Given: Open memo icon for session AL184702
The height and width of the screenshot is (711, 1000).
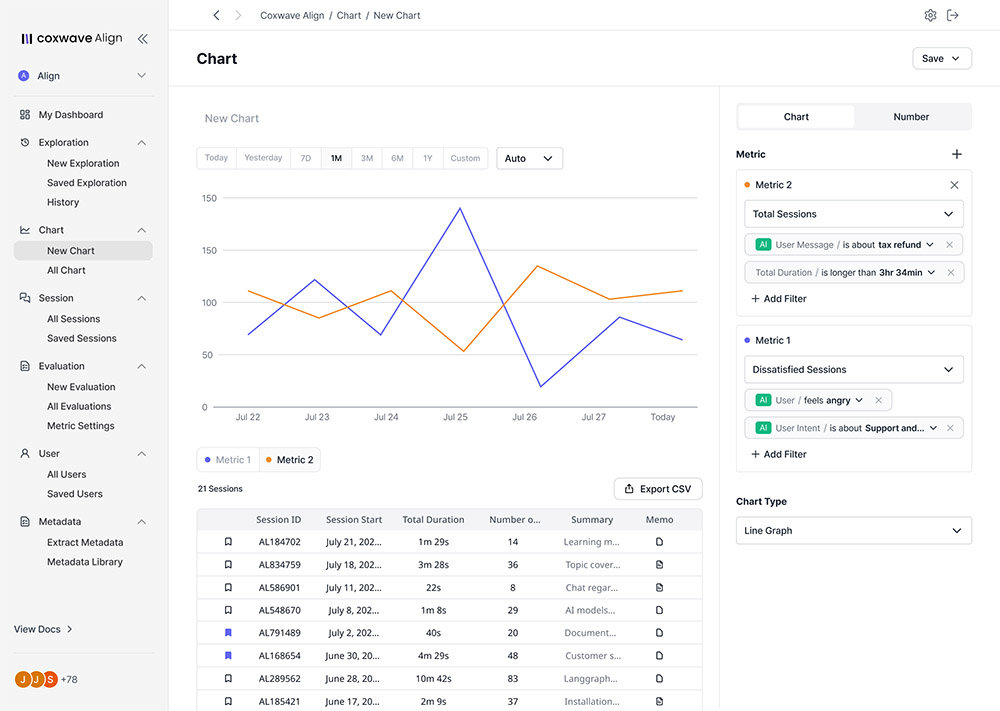Looking at the screenshot, I should coord(659,542).
